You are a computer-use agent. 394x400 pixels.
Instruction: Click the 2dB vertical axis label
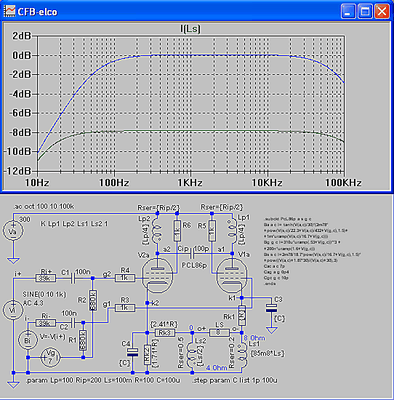21,36
